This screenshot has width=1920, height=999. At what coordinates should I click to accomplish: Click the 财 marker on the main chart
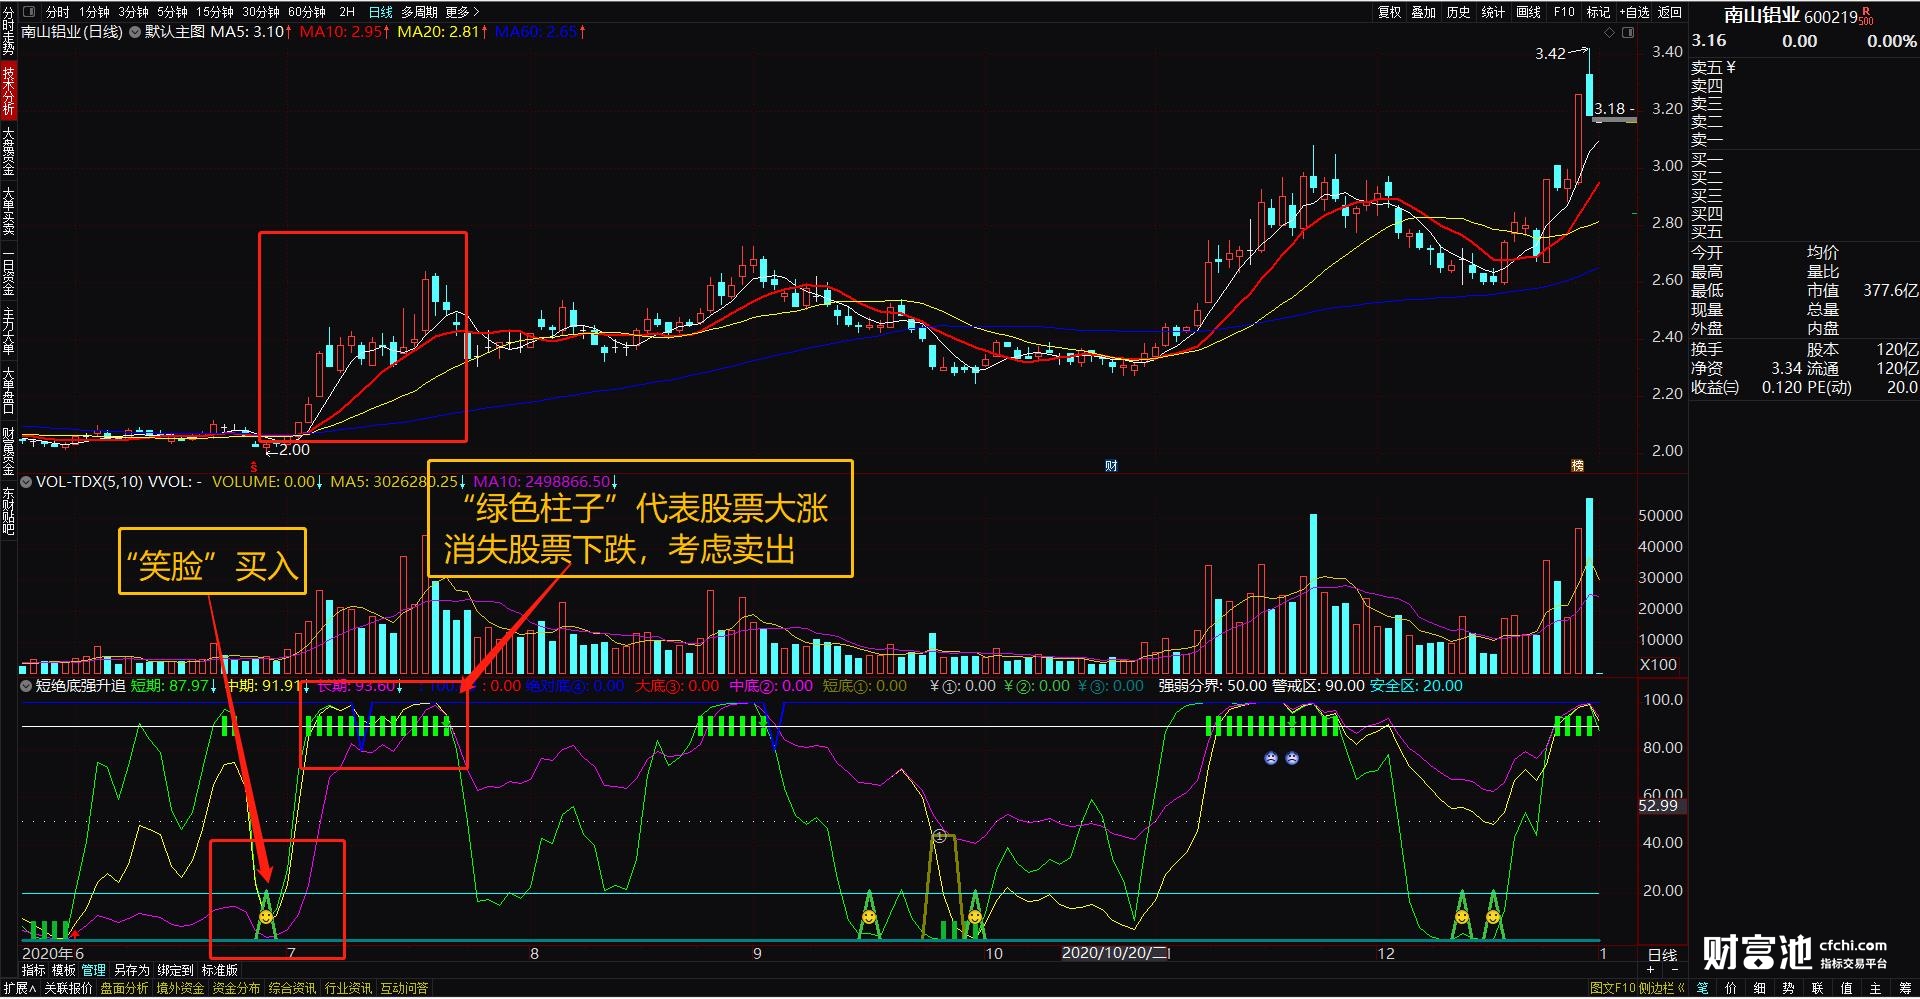pos(1111,466)
